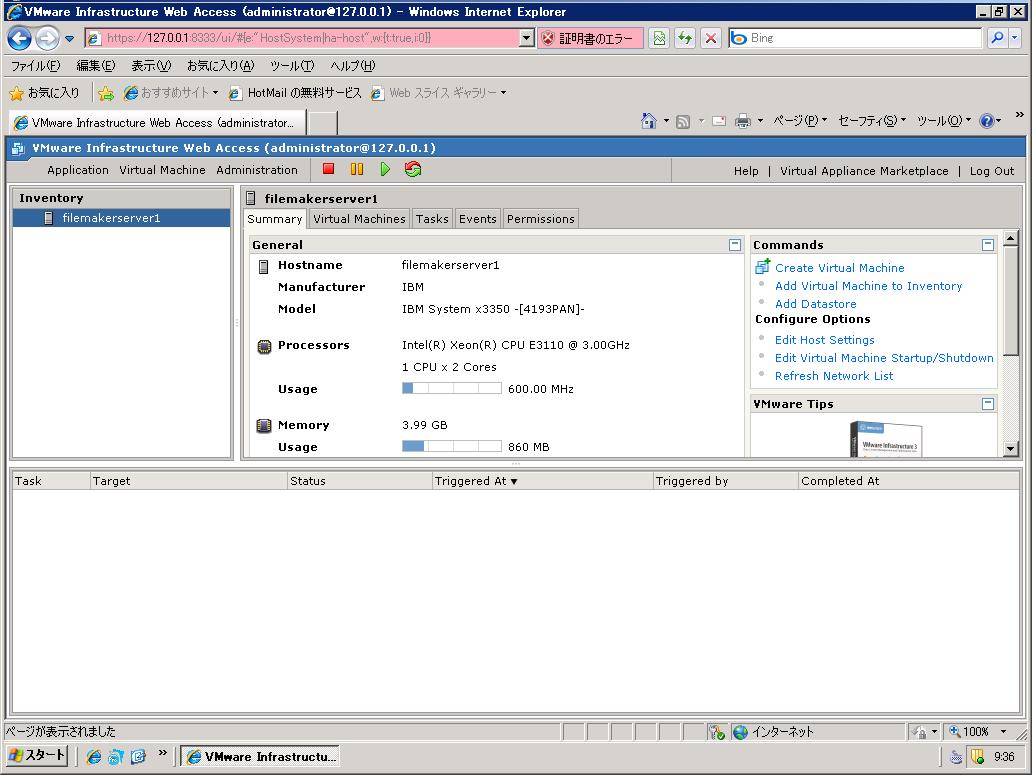Click the Help link
The height and width of the screenshot is (775, 1032).
pyautogui.click(x=746, y=171)
